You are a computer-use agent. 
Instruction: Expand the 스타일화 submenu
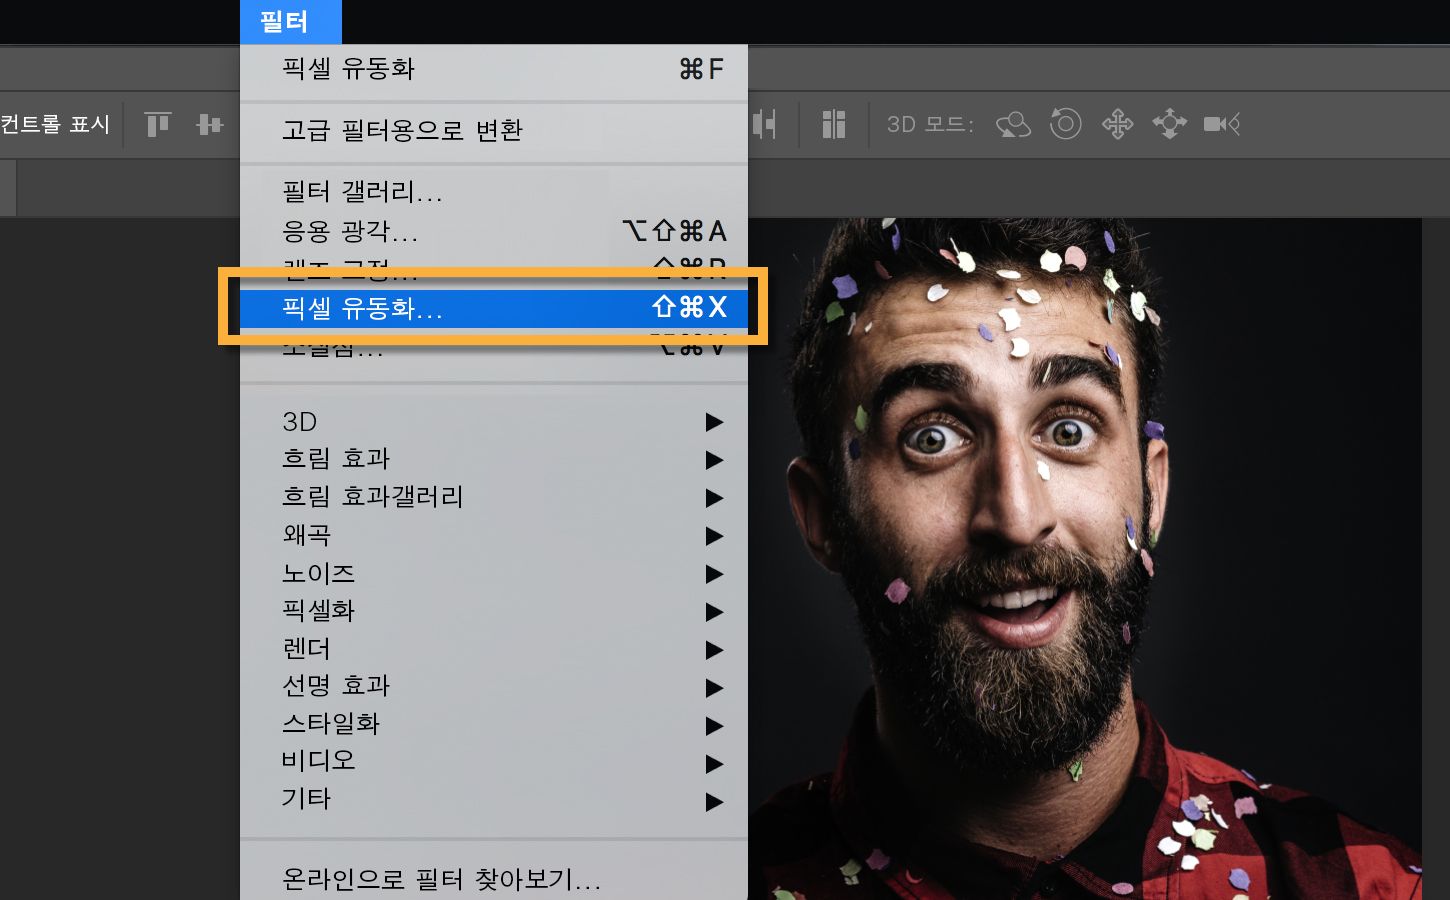330,724
